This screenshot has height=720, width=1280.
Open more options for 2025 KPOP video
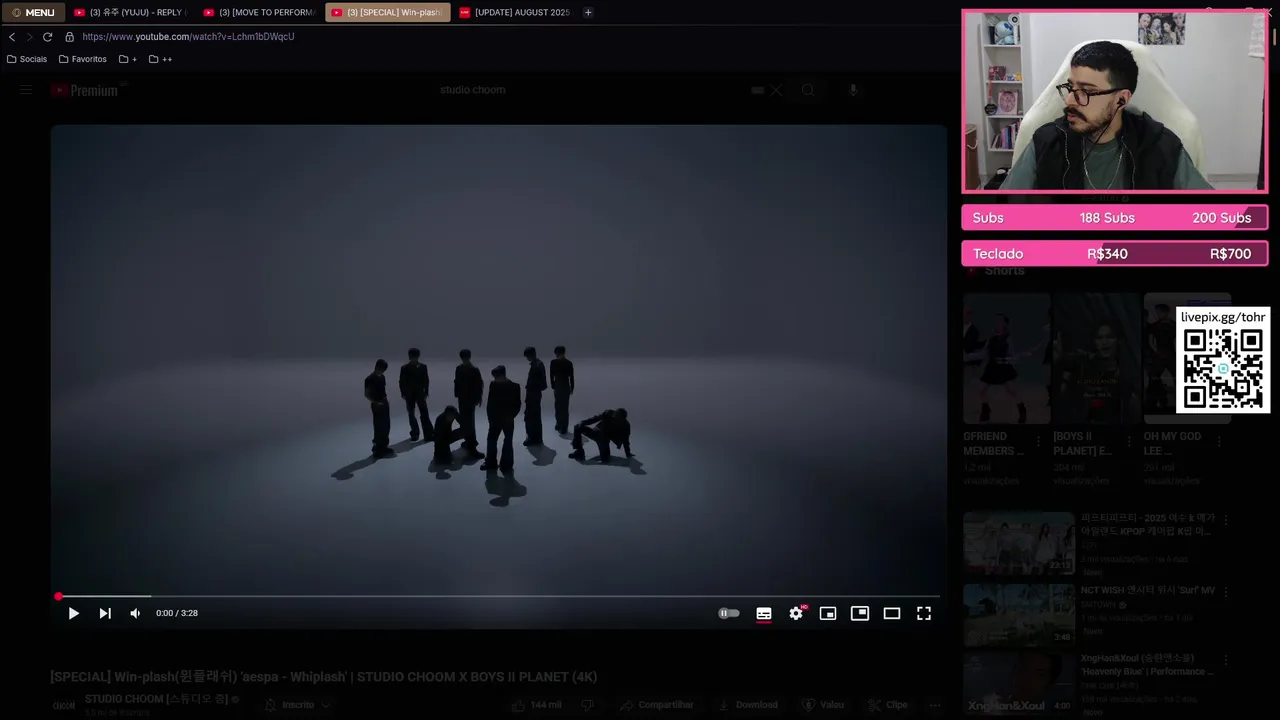point(1226,519)
